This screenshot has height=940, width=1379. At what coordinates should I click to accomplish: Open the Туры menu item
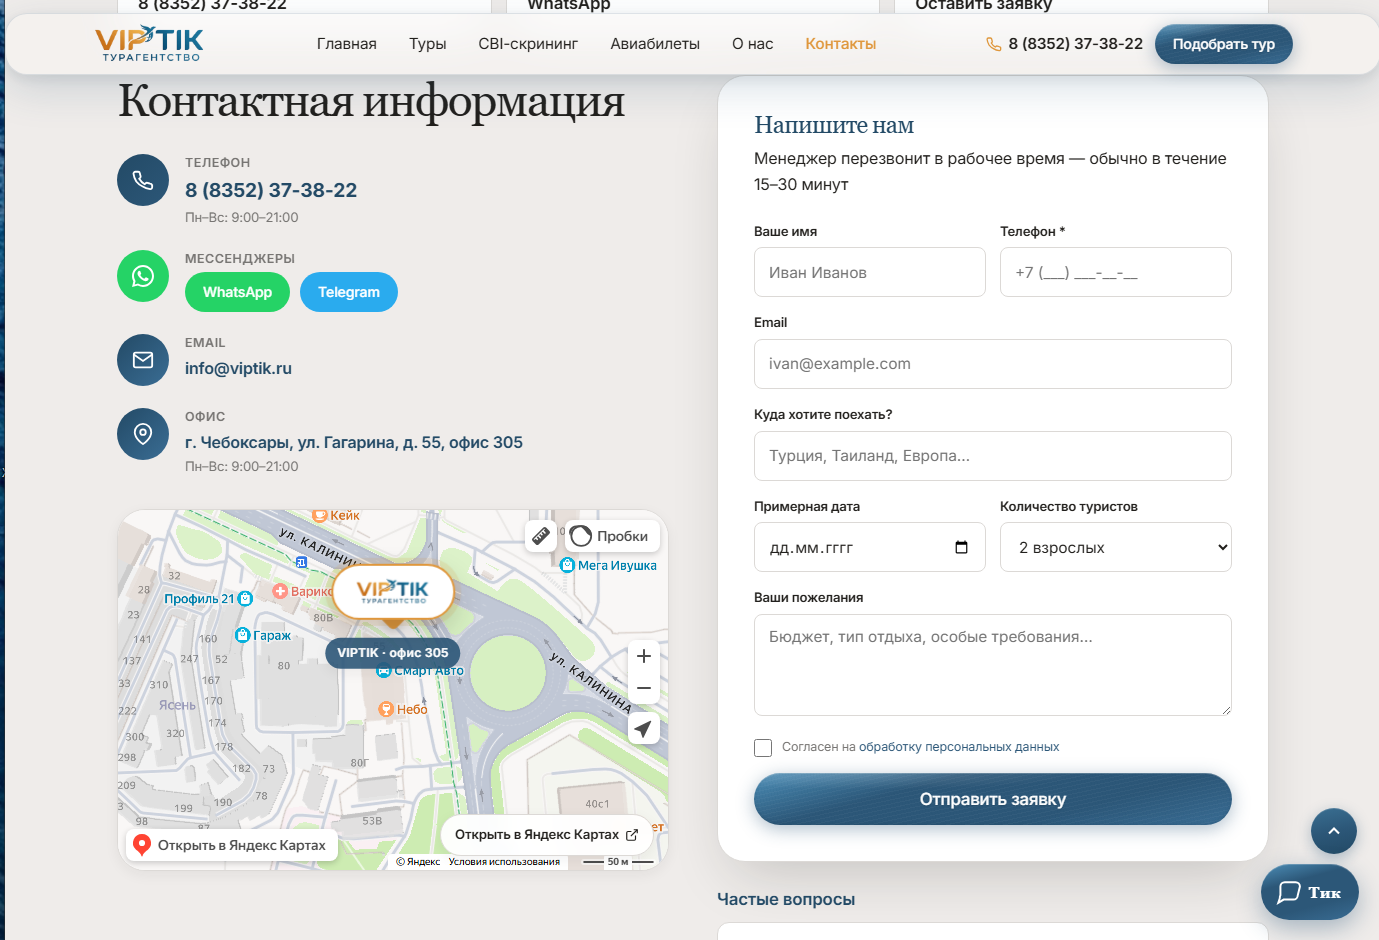coord(428,44)
